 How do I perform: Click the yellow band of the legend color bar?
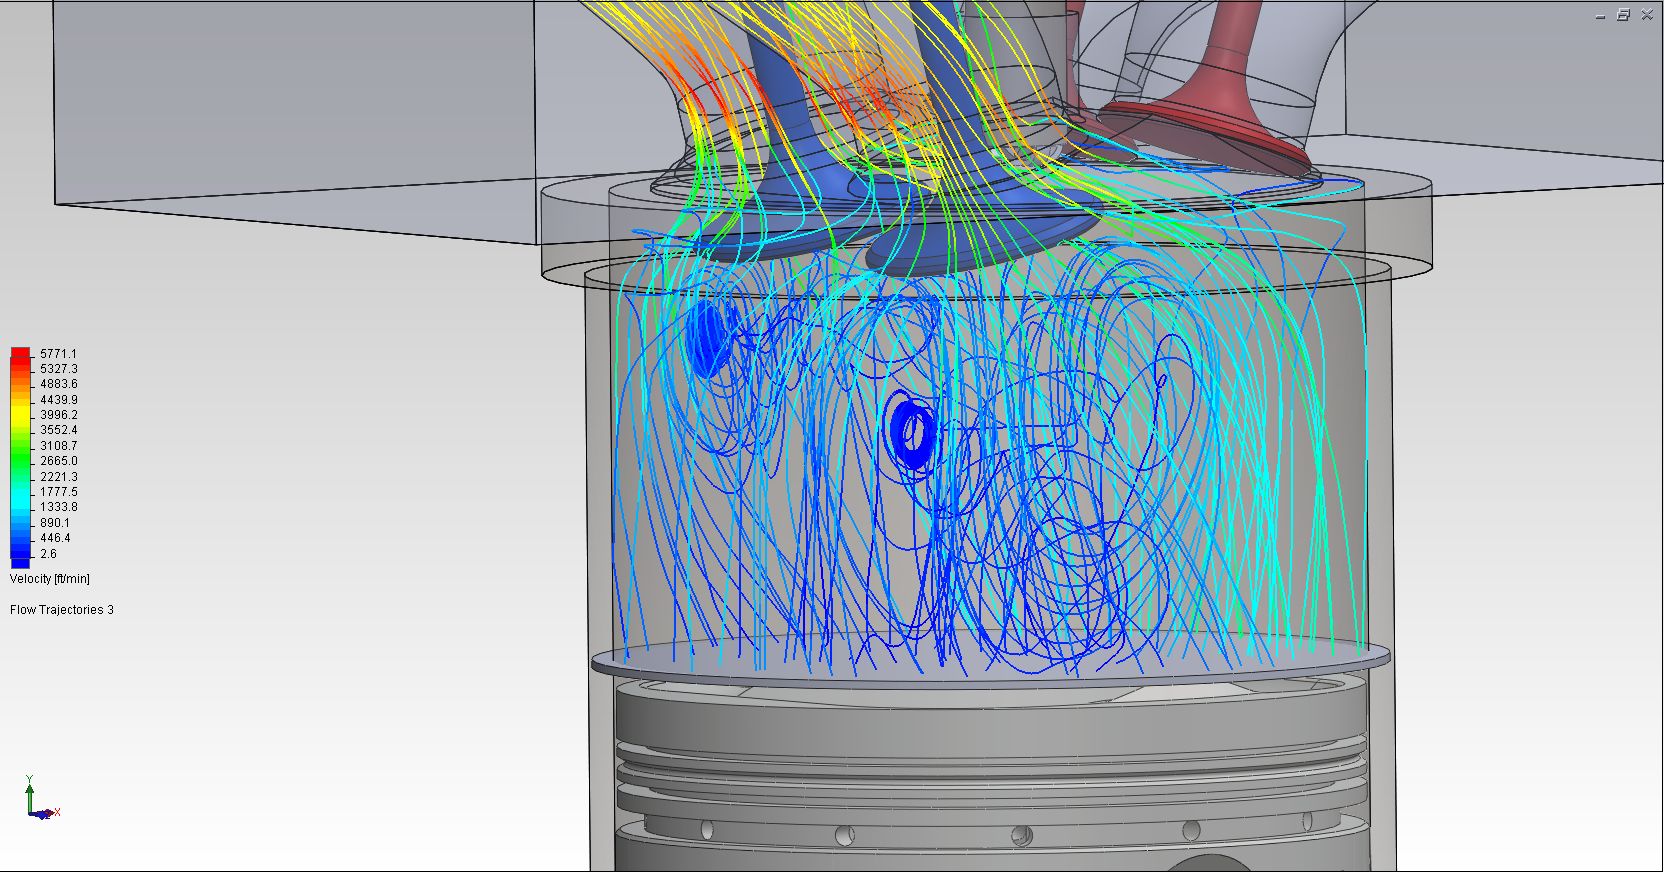(x=20, y=412)
